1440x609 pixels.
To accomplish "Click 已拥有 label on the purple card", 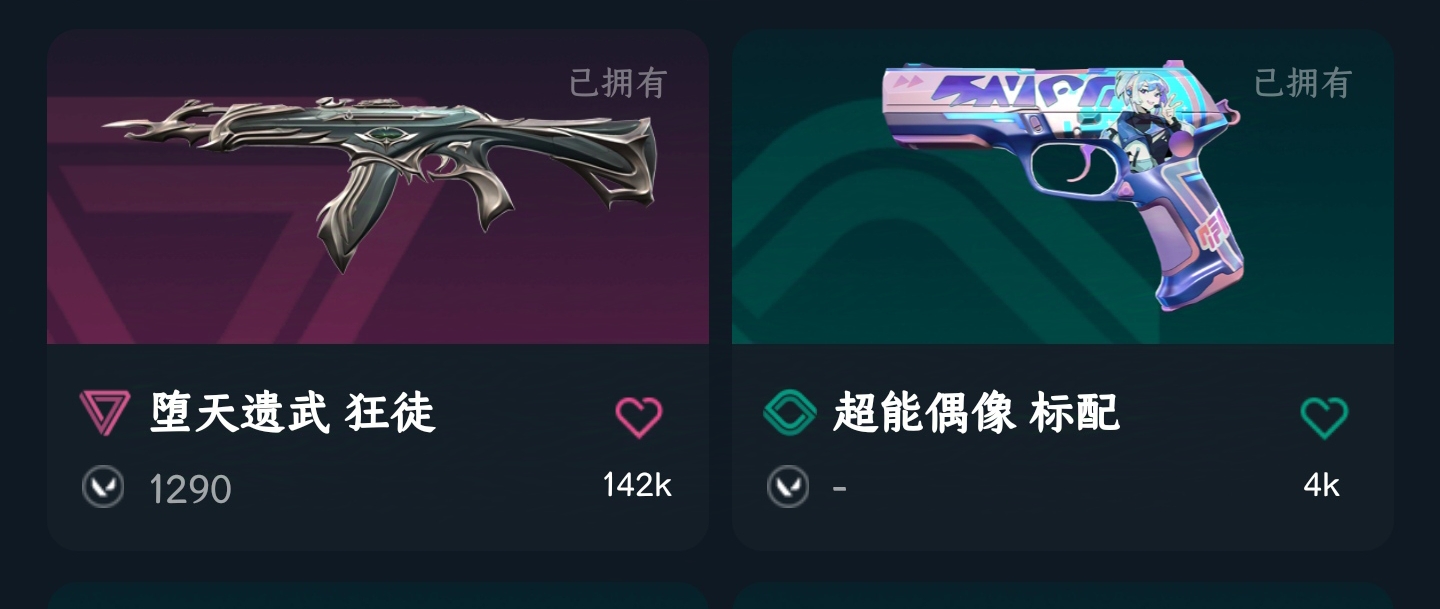I will tap(618, 83).
